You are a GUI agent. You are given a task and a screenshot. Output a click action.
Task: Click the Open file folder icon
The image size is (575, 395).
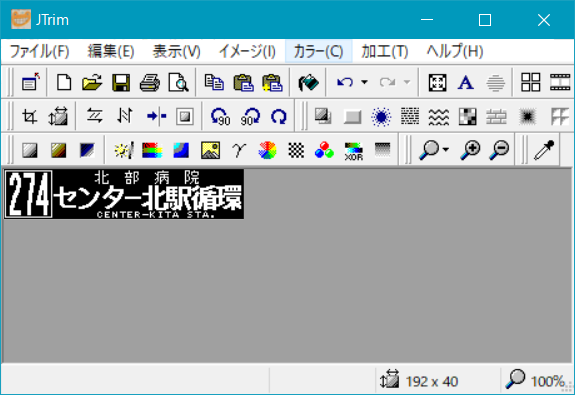(x=92, y=82)
